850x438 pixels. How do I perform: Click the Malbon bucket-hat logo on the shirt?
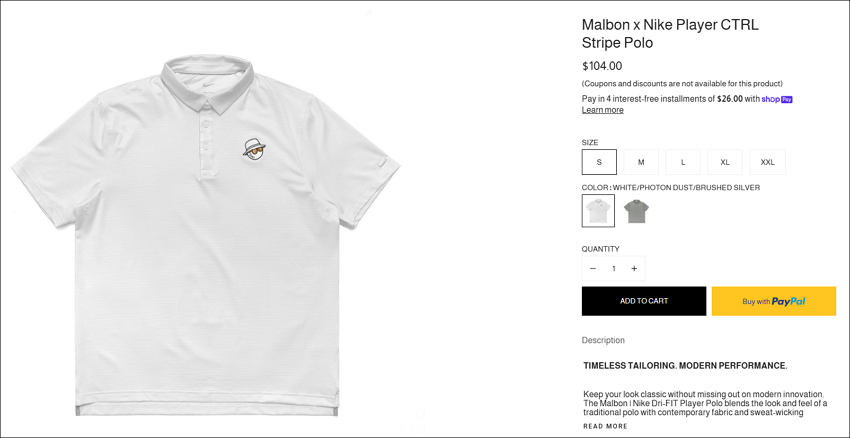tap(255, 149)
